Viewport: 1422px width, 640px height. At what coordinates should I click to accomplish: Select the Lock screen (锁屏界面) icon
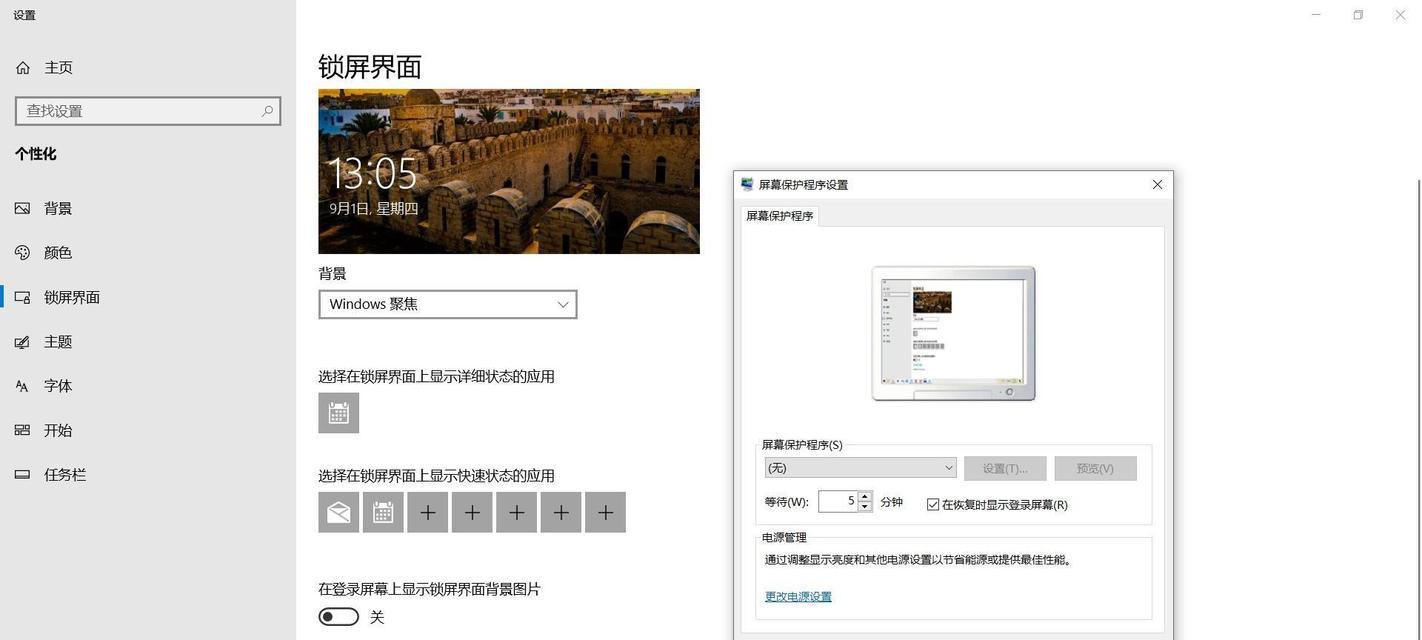coord(23,297)
